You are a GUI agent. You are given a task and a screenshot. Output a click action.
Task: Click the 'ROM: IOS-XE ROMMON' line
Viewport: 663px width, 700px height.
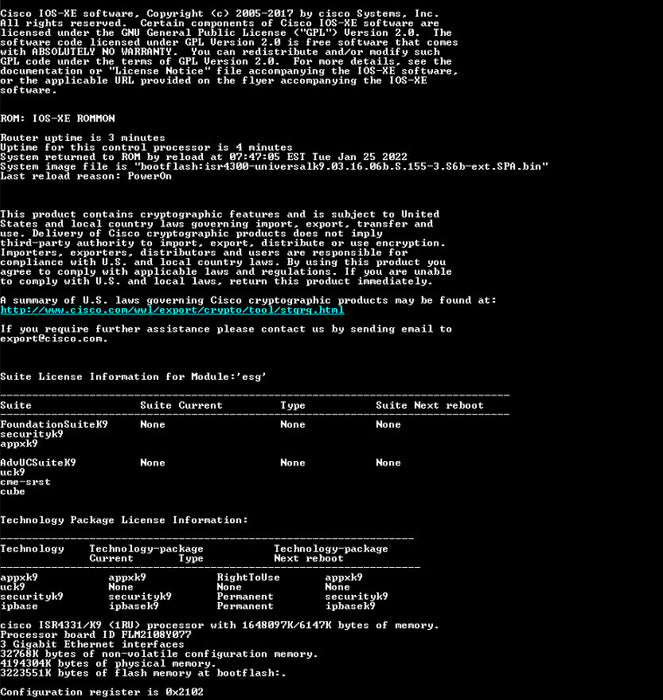[58, 119]
